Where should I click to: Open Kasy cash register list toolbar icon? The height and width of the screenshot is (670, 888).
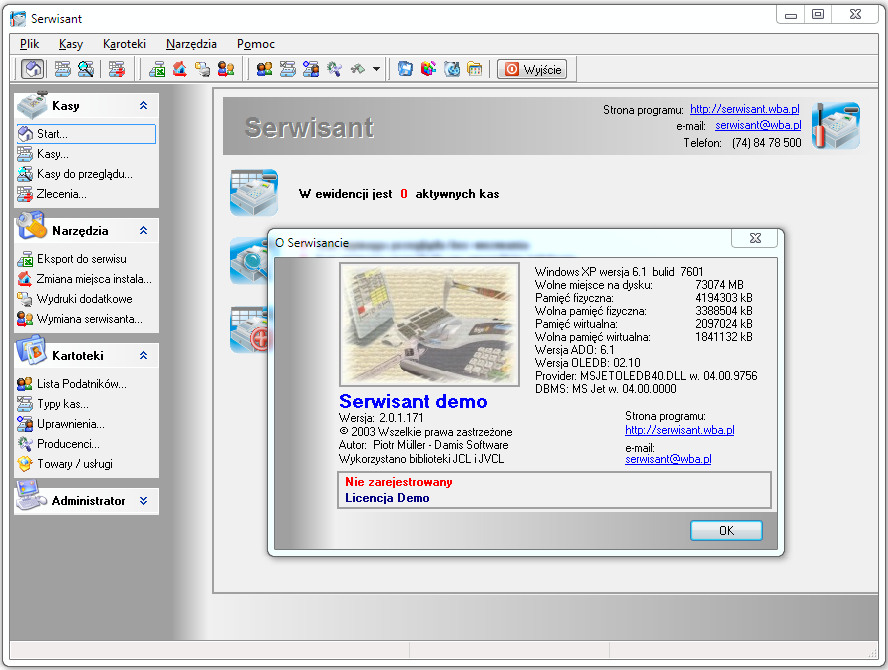pos(62,70)
